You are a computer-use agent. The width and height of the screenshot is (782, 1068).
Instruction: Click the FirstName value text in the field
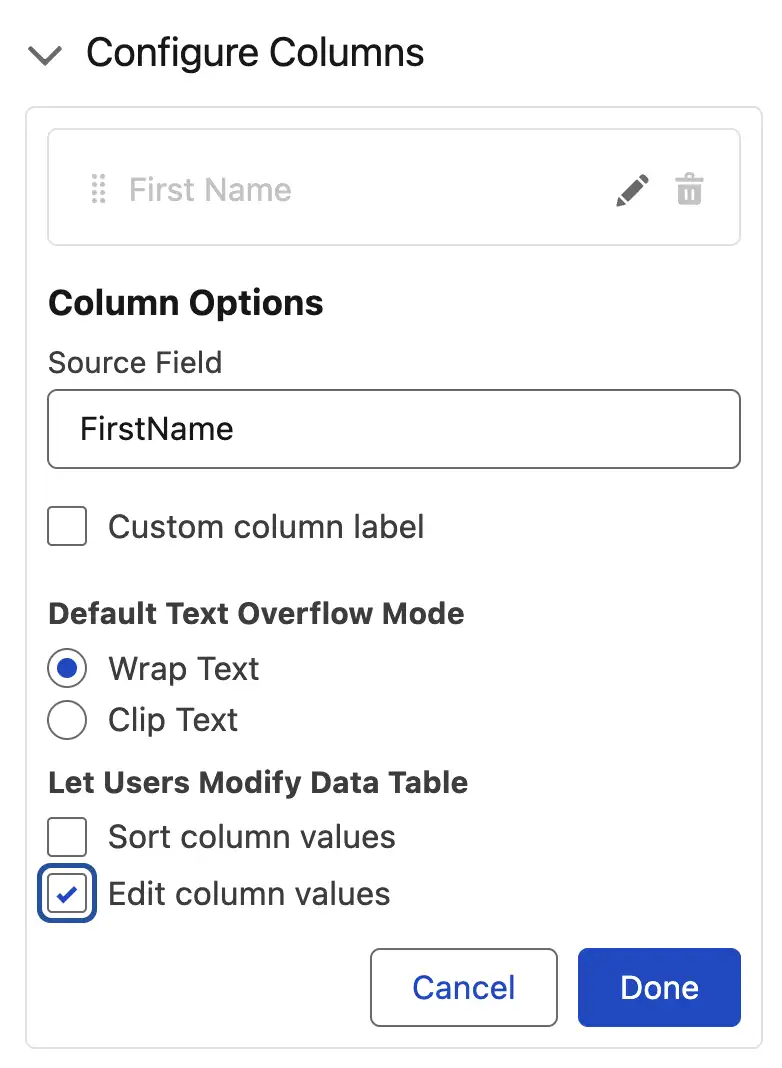(x=157, y=429)
